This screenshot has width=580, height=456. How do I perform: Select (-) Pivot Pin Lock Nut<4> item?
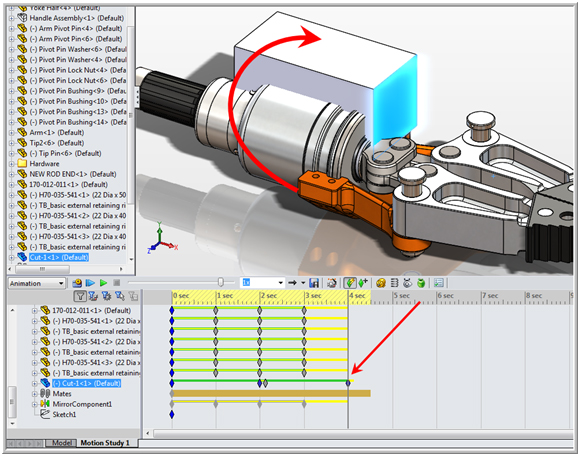tap(78, 70)
